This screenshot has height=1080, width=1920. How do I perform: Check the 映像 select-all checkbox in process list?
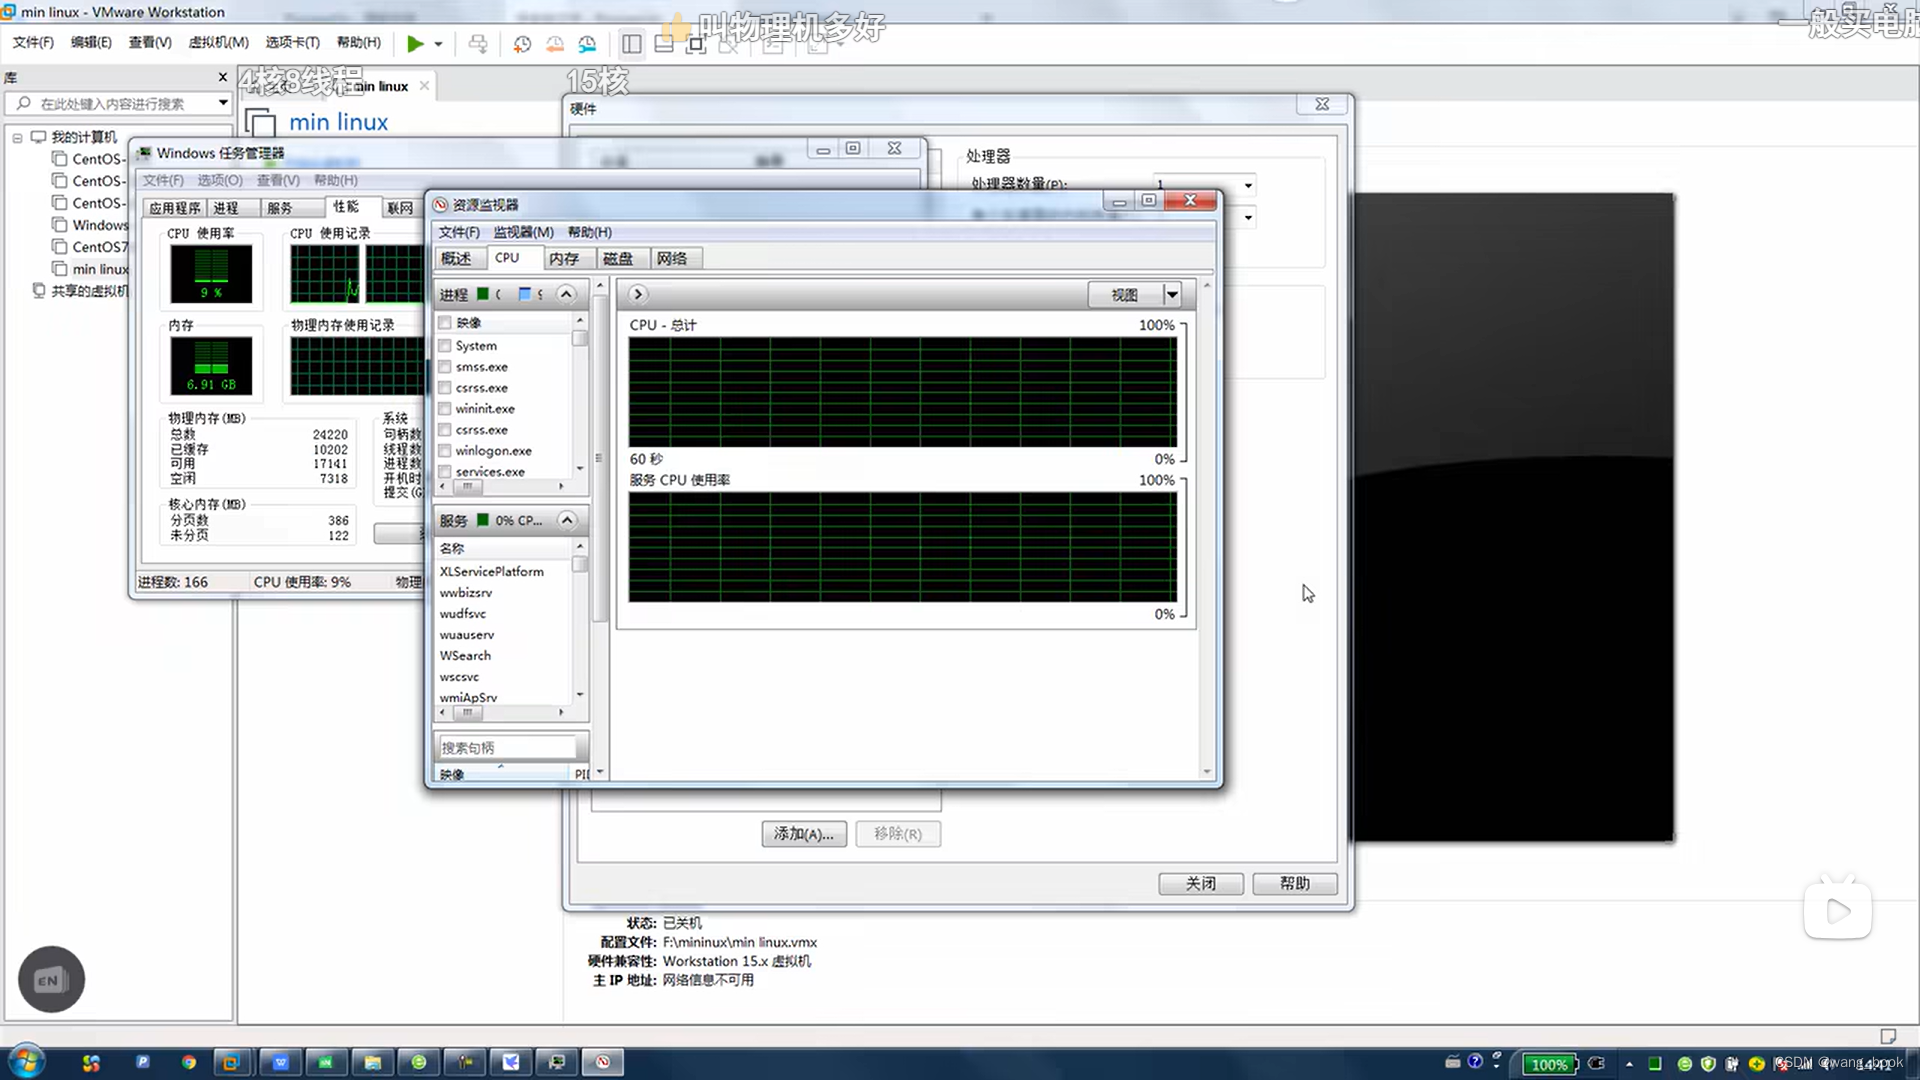click(445, 323)
